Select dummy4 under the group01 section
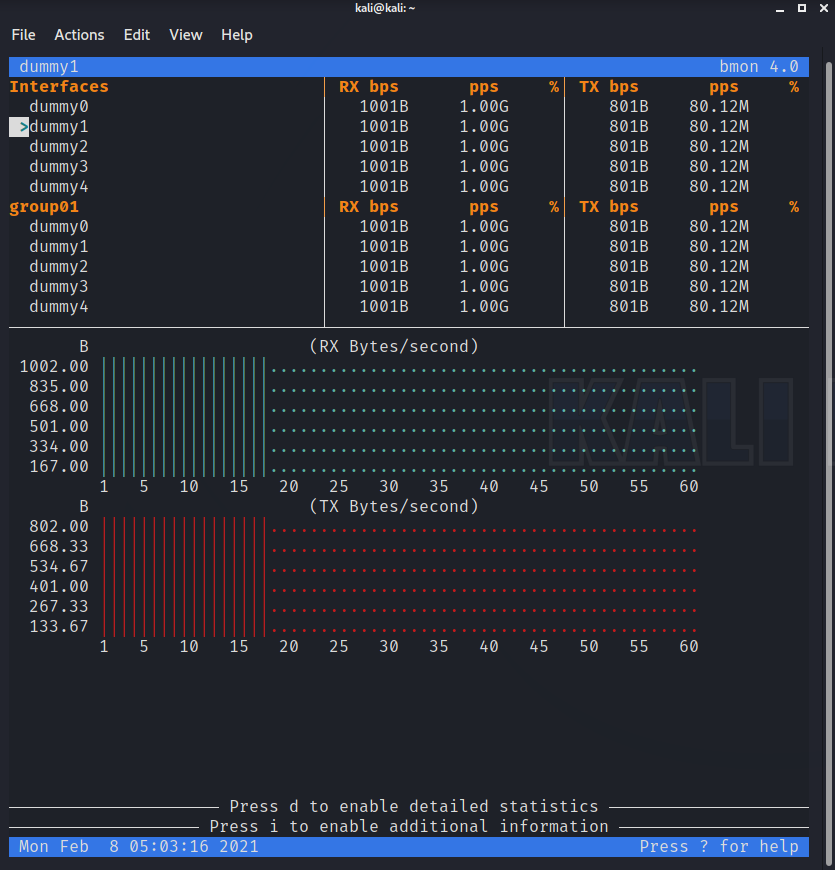This screenshot has width=835, height=870. pos(59,307)
